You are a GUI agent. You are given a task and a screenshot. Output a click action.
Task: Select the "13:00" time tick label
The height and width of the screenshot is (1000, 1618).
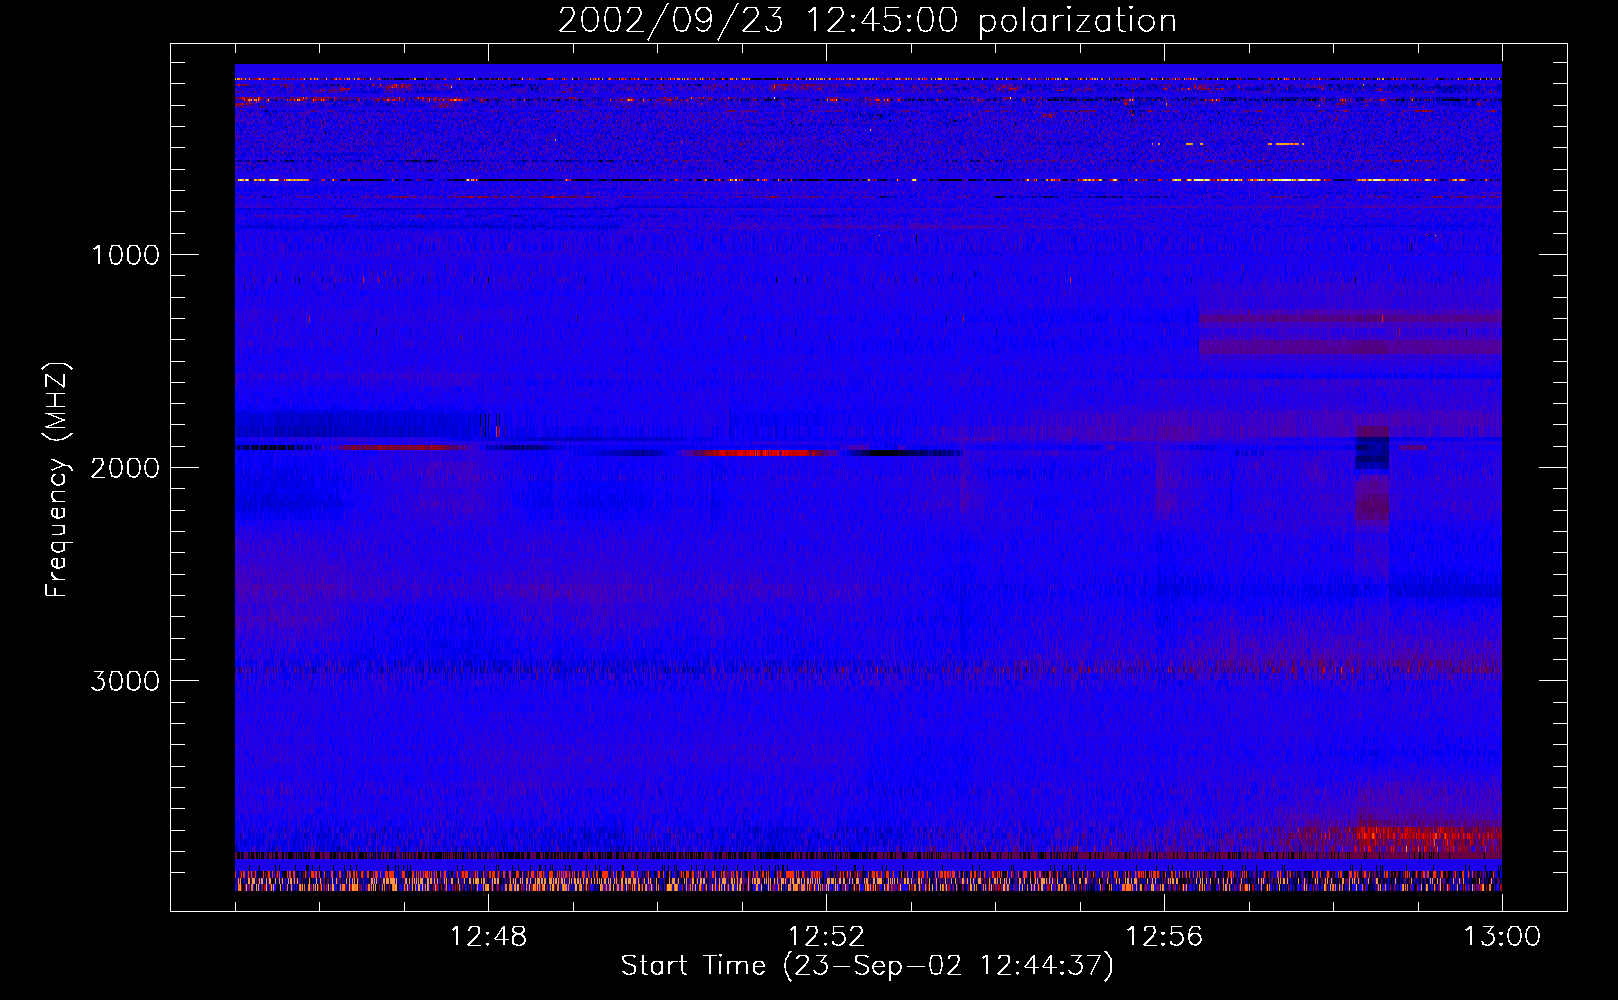tap(1502, 937)
